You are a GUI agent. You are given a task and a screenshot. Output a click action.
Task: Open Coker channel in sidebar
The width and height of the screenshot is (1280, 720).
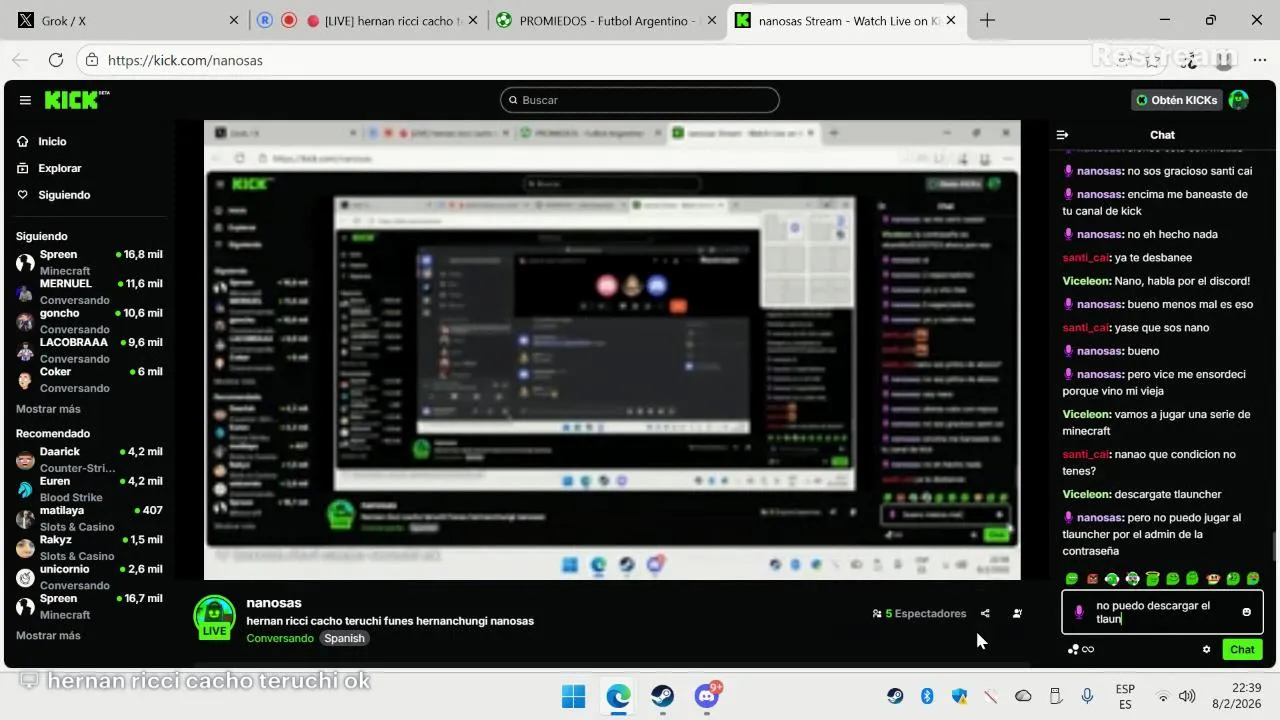[89, 380]
